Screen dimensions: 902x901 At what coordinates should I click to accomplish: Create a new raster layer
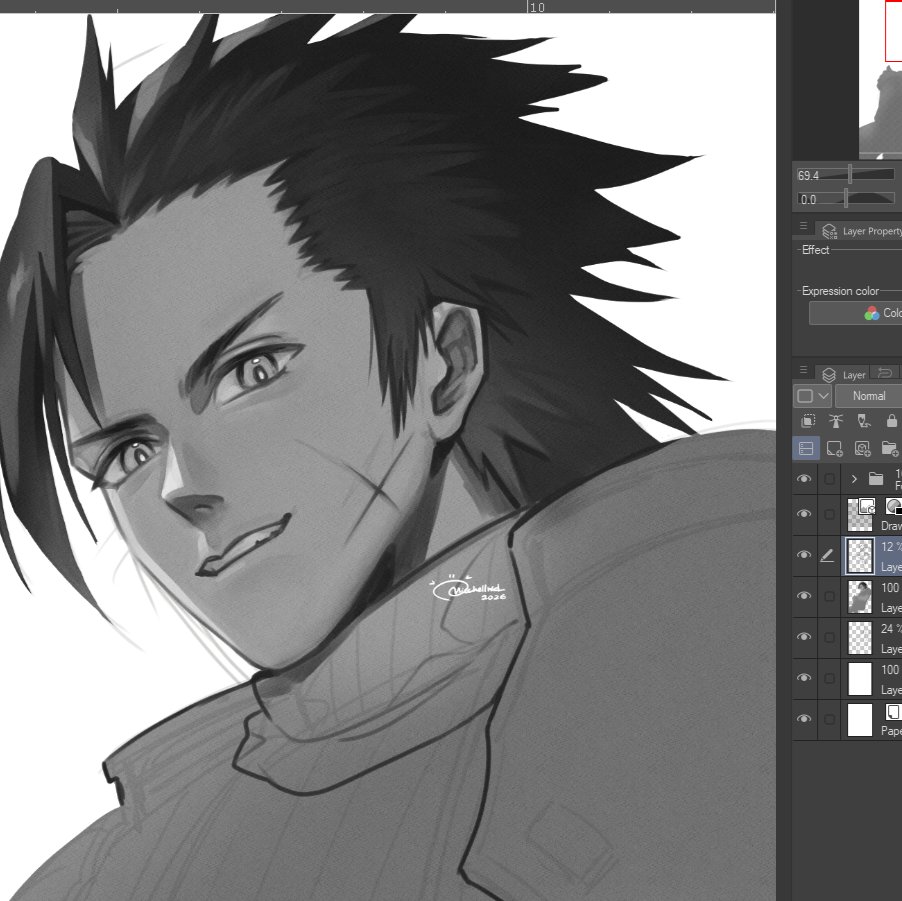pyautogui.click(x=834, y=449)
